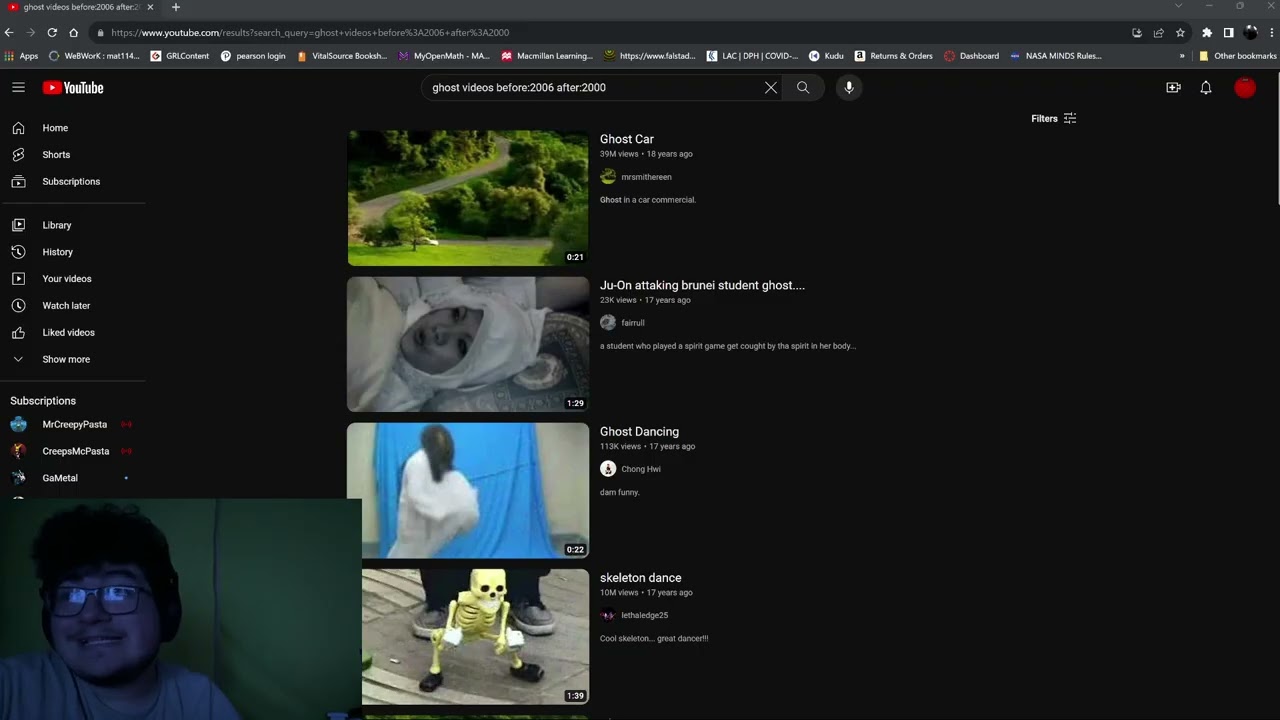Start voice search with the microphone

(x=849, y=88)
